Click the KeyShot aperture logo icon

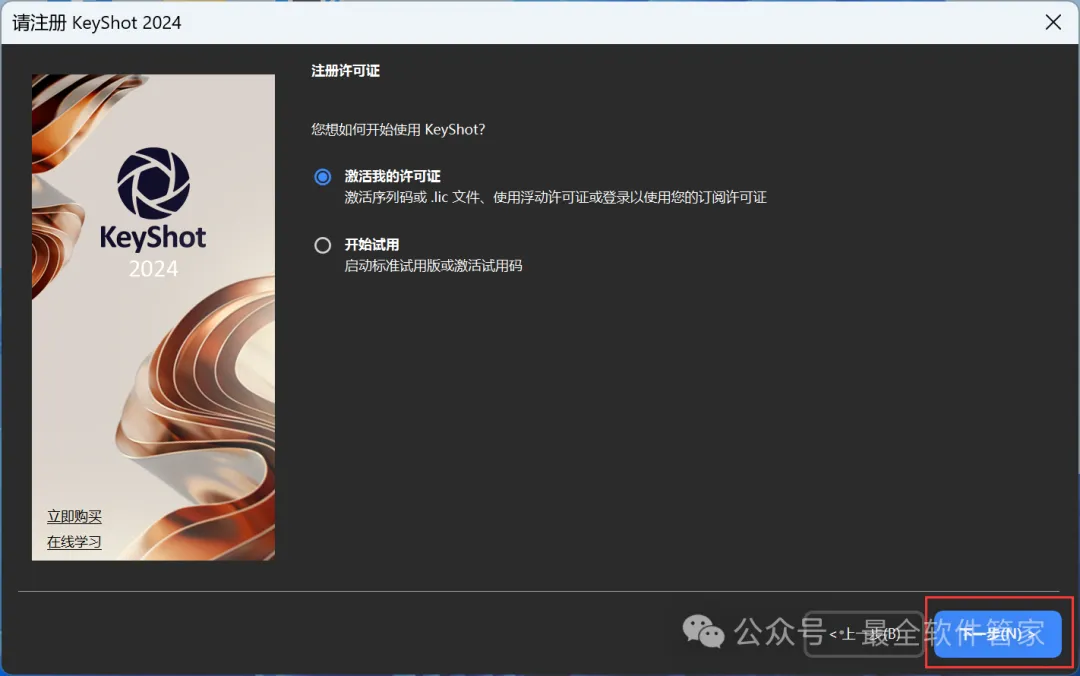coord(153,183)
